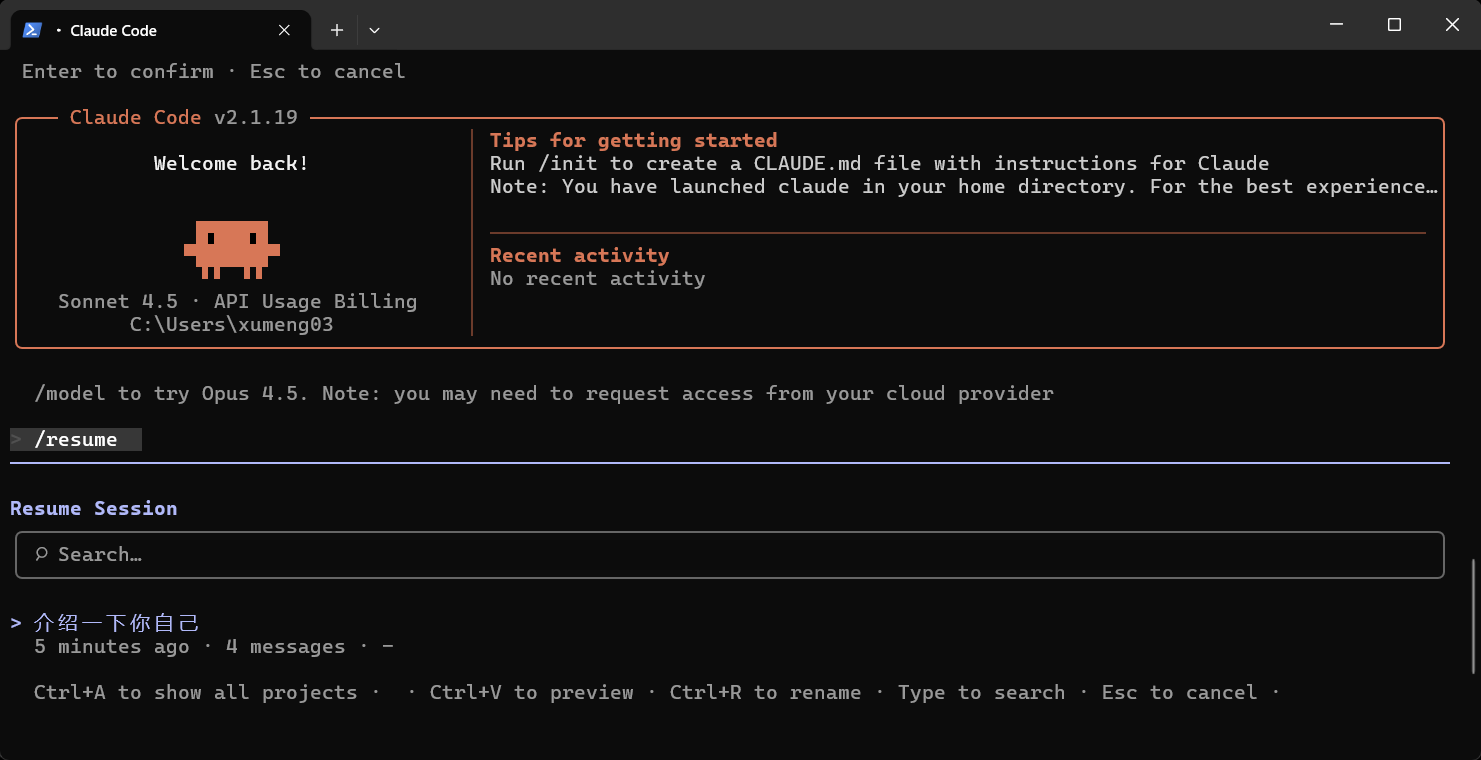
Task: Click the "Sonnet 4.5 · API Usage Billing" line
Action: pos(238,301)
